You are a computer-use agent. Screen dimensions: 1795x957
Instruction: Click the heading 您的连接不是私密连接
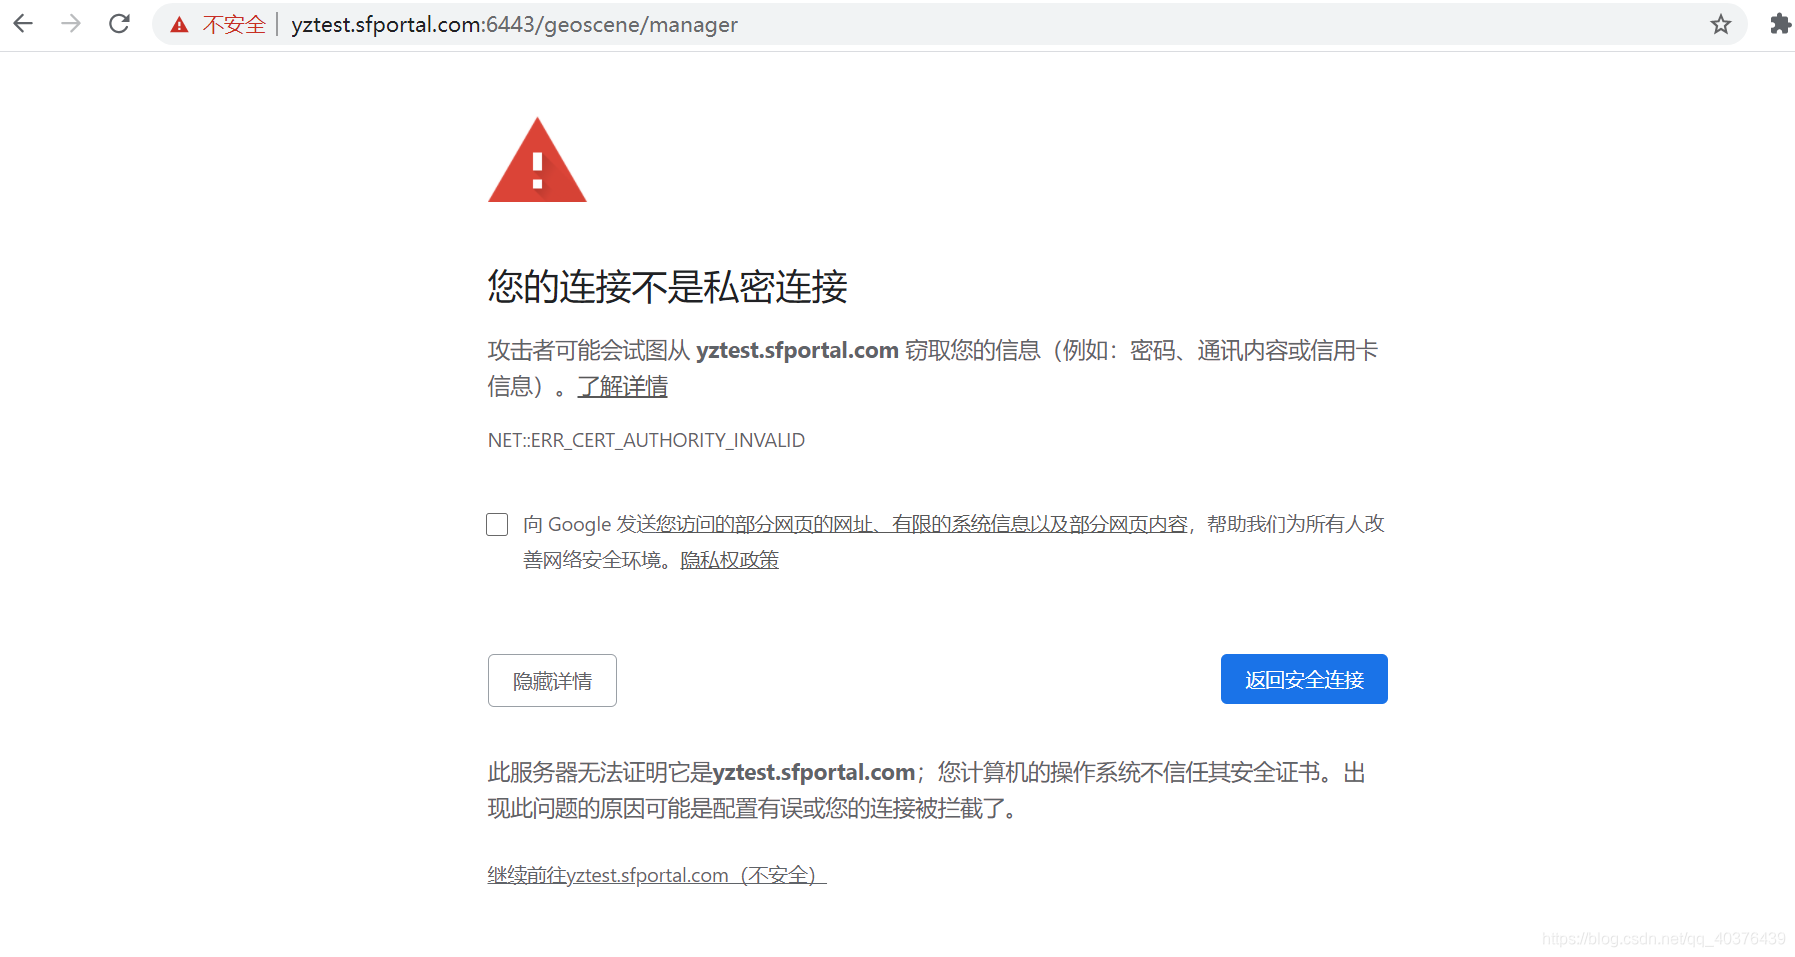pyautogui.click(x=668, y=287)
